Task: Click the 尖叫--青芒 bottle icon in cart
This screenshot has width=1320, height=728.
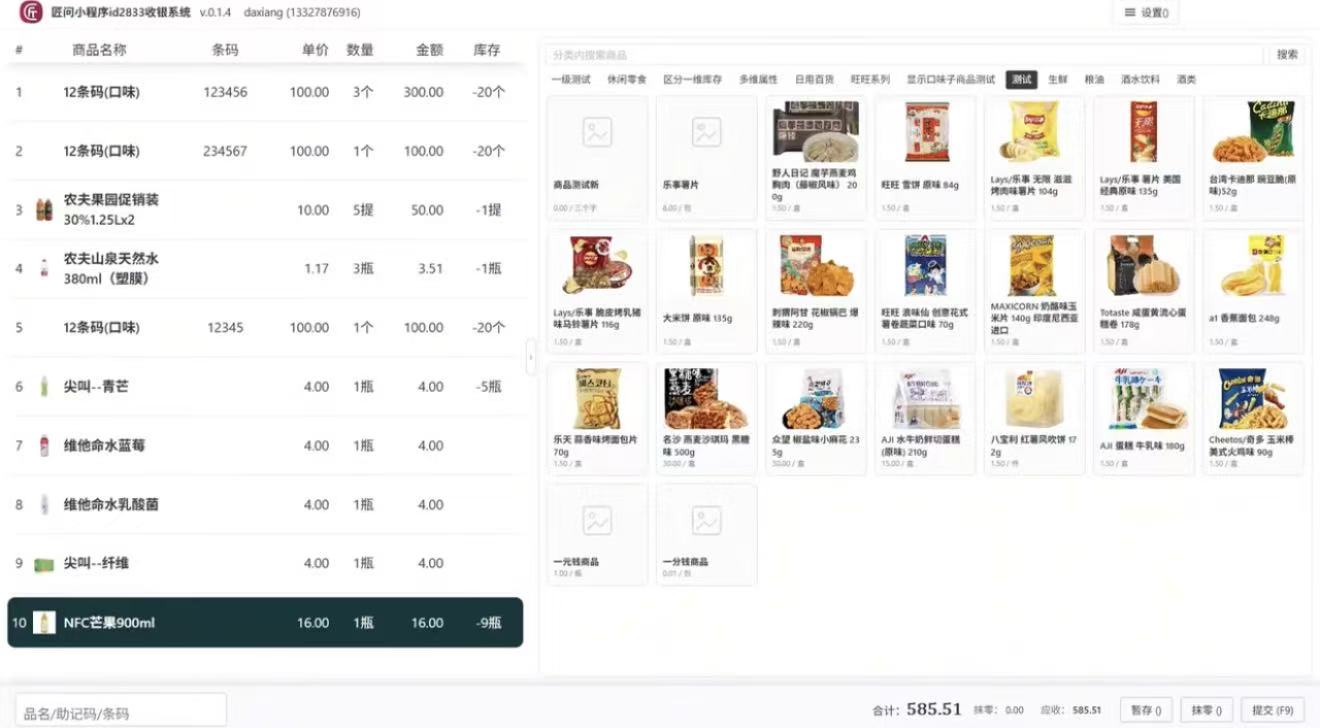Action: point(44,387)
